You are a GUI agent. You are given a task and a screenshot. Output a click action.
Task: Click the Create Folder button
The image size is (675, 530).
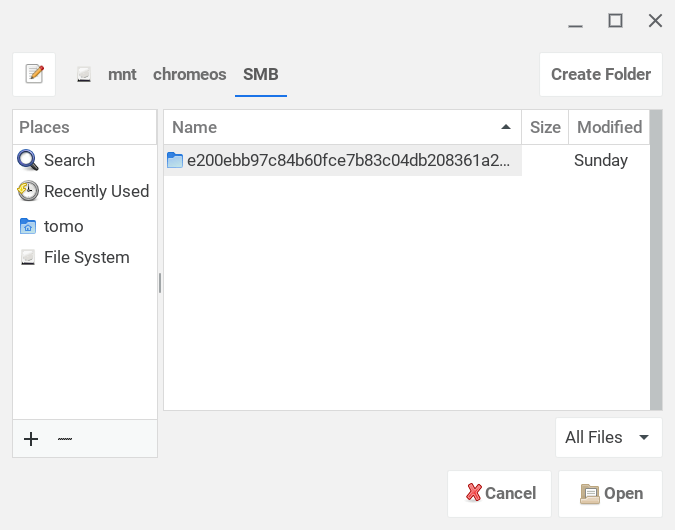[x=601, y=74]
